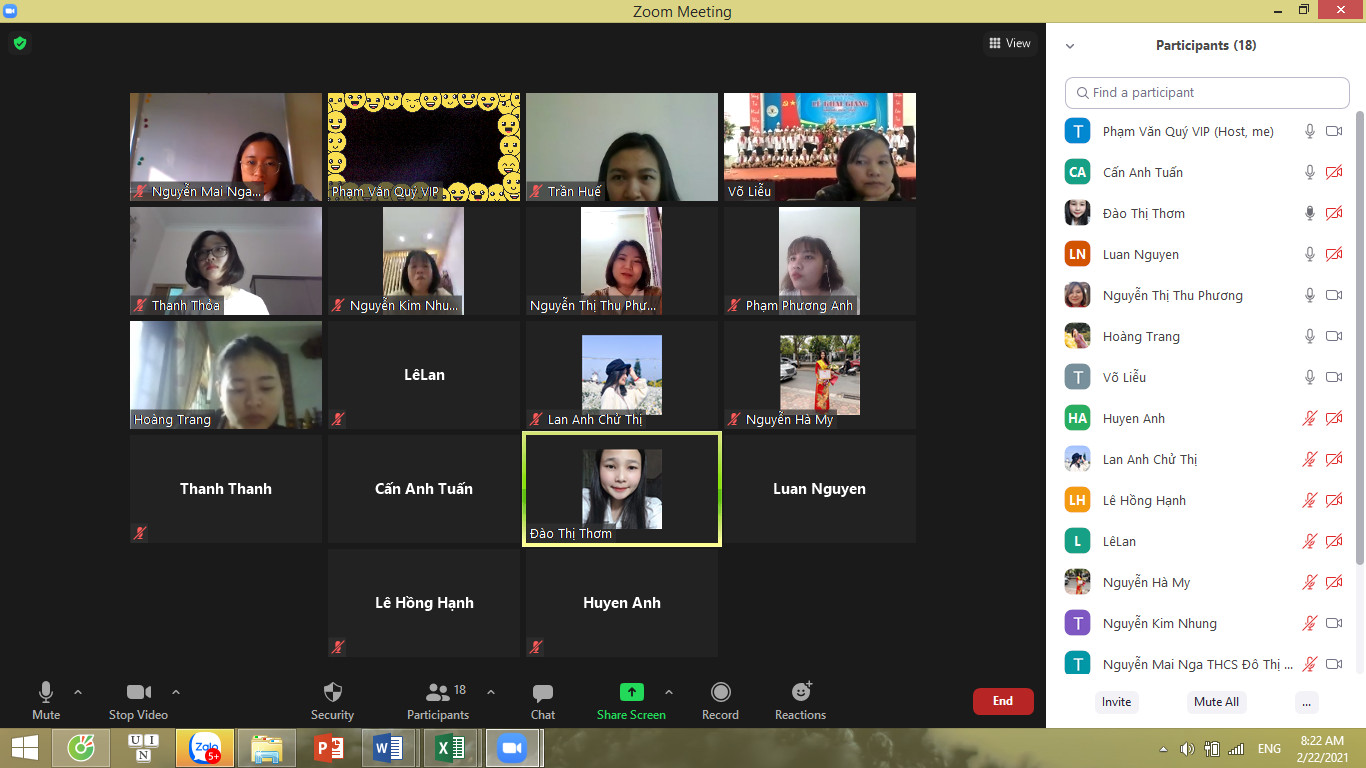Click the green encryption shield icon
Screen dimensions: 1366x768
click(x=19, y=43)
